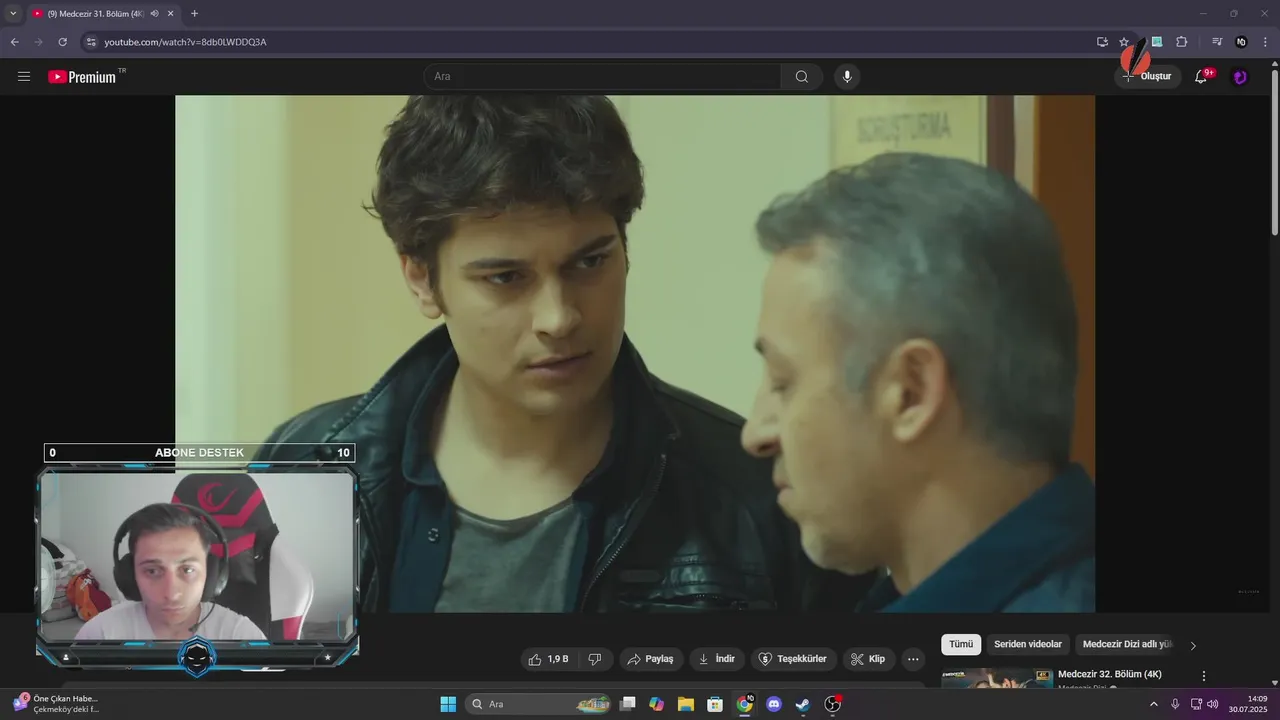Share the video via Paylaş

650,659
